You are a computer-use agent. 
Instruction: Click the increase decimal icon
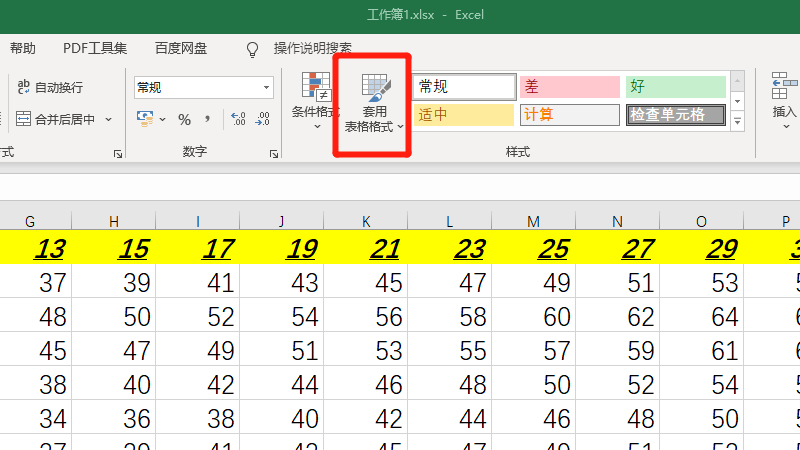238,120
